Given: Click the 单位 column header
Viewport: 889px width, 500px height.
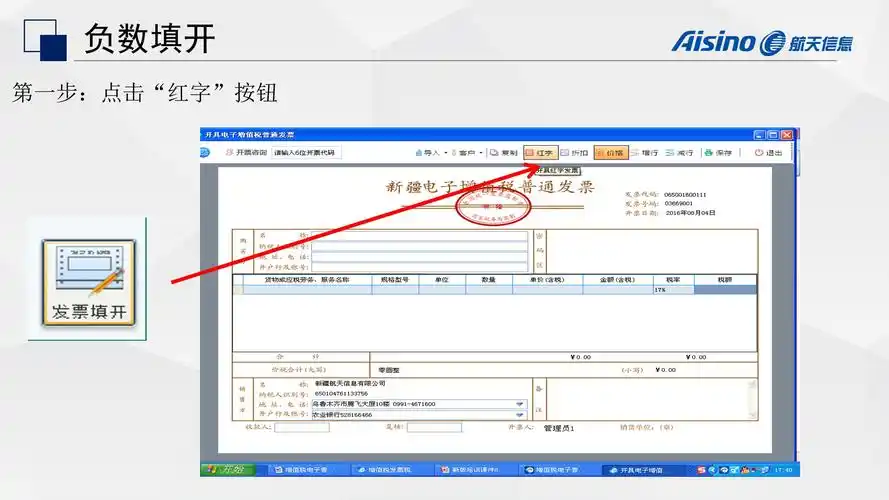Looking at the screenshot, I should pos(442,279).
